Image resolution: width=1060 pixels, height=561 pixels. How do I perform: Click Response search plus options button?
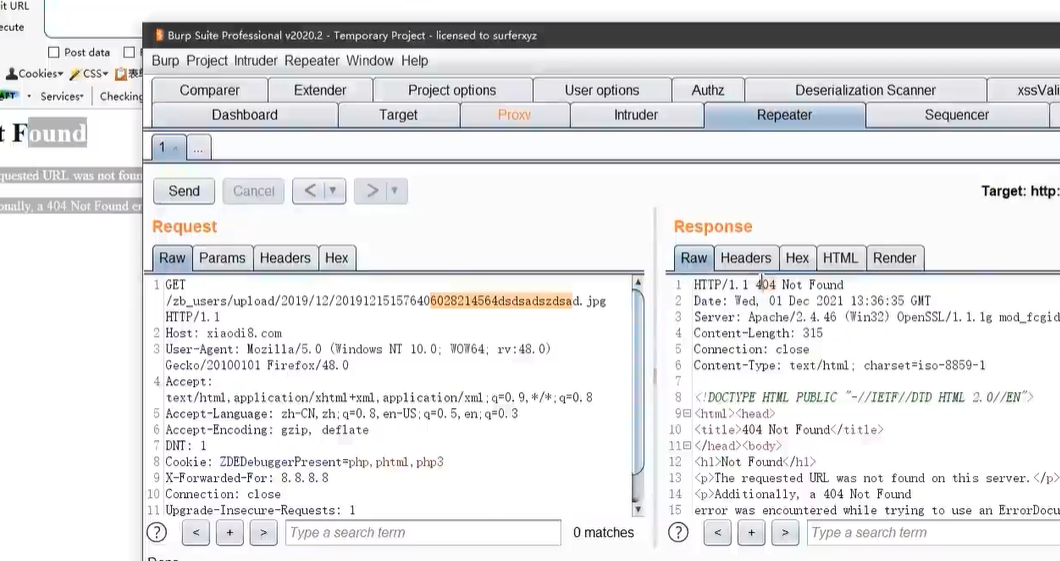tap(751, 533)
